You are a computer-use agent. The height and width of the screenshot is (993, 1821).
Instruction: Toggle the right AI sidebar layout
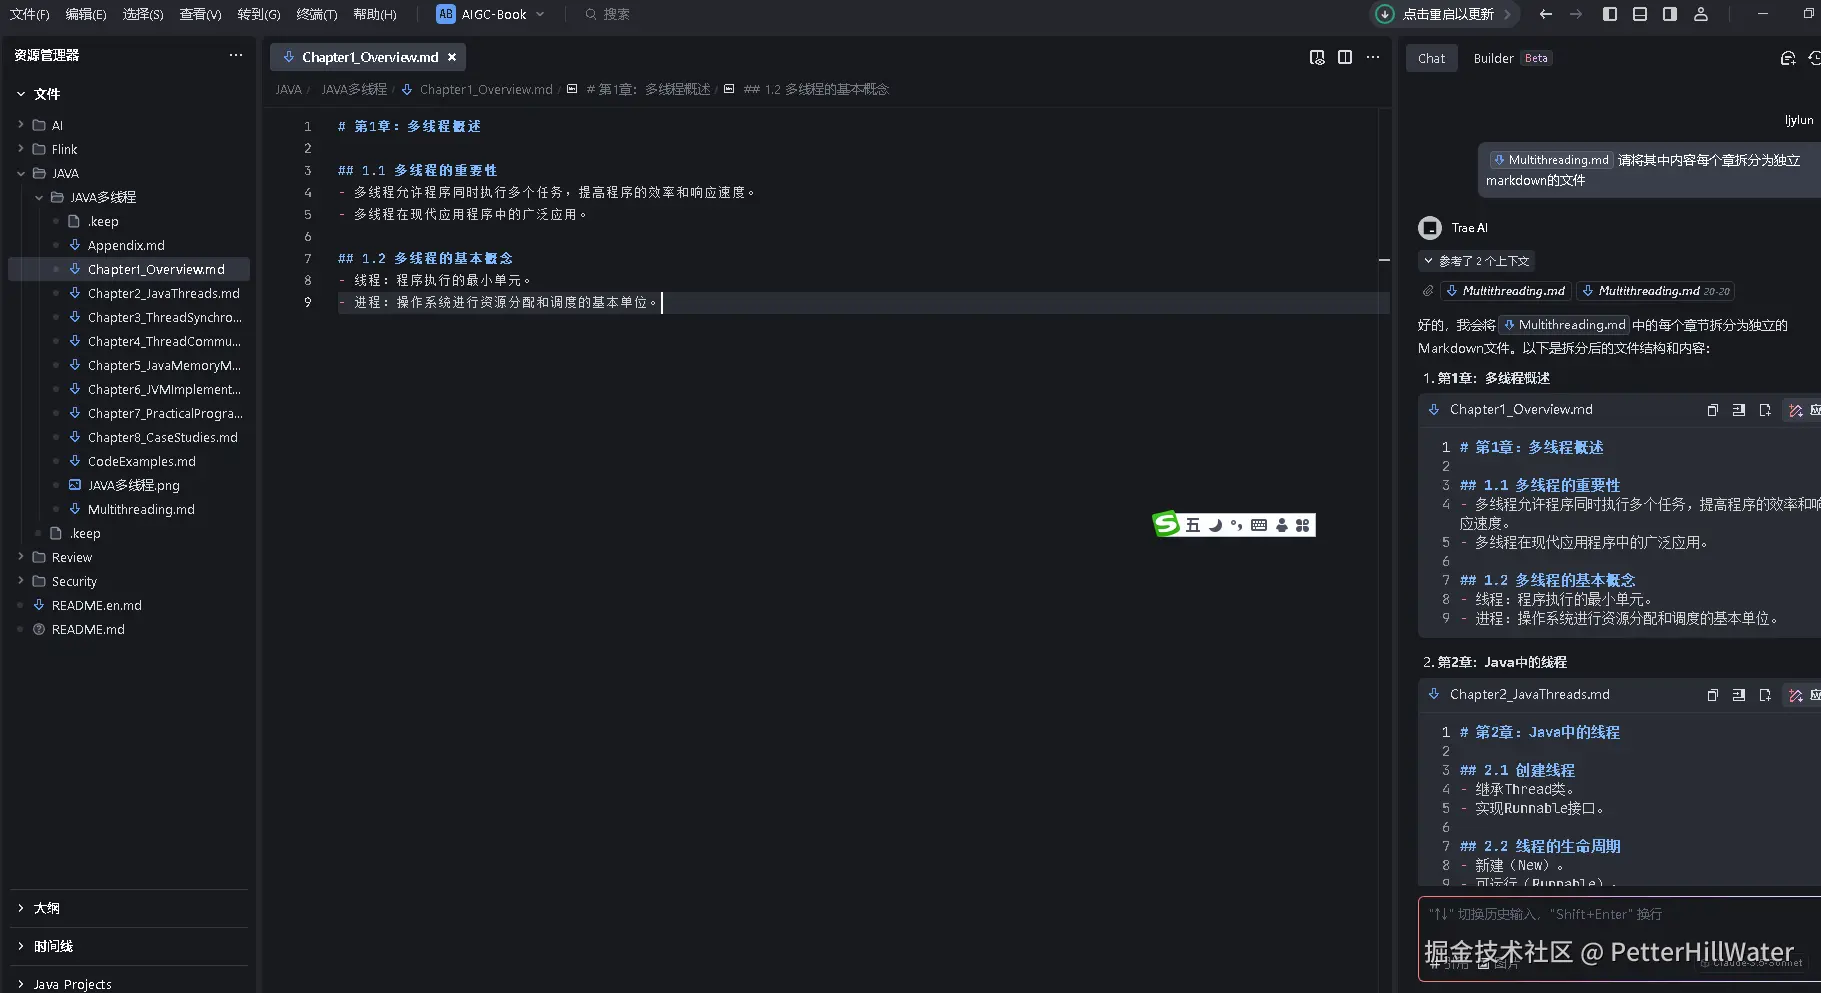(x=1670, y=14)
